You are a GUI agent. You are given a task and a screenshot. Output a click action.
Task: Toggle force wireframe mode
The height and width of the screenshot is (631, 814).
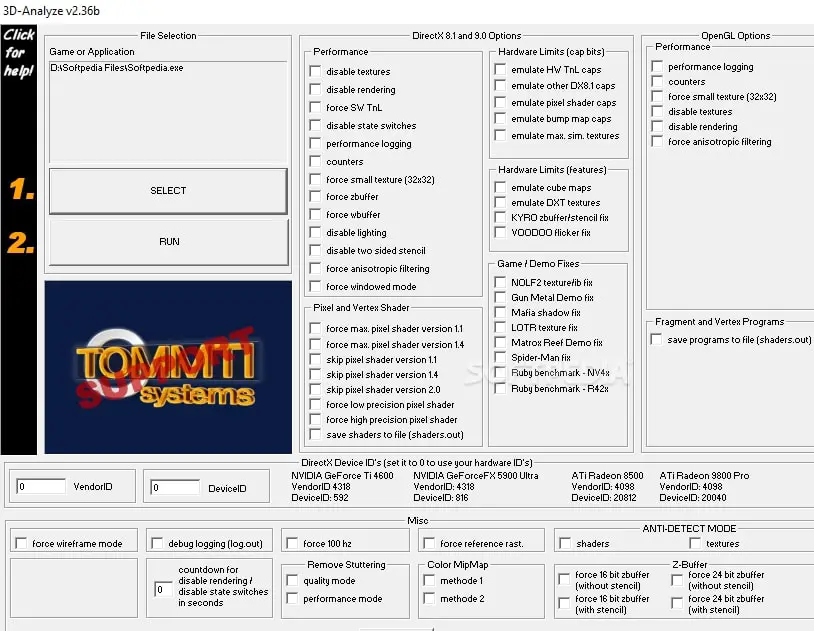click(21, 544)
